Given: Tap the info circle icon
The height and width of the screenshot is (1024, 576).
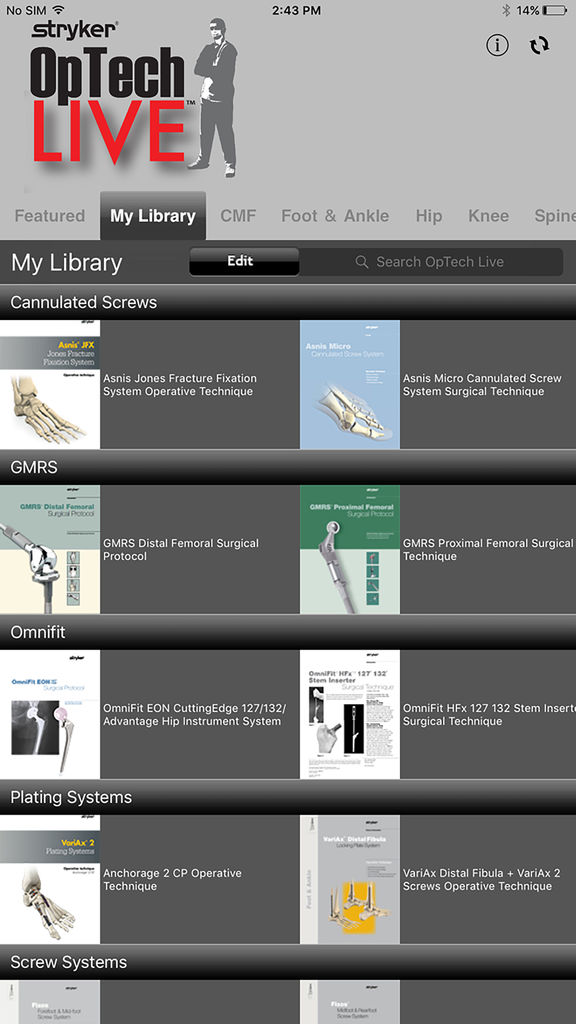Looking at the screenshot, I should click(497, 45).
